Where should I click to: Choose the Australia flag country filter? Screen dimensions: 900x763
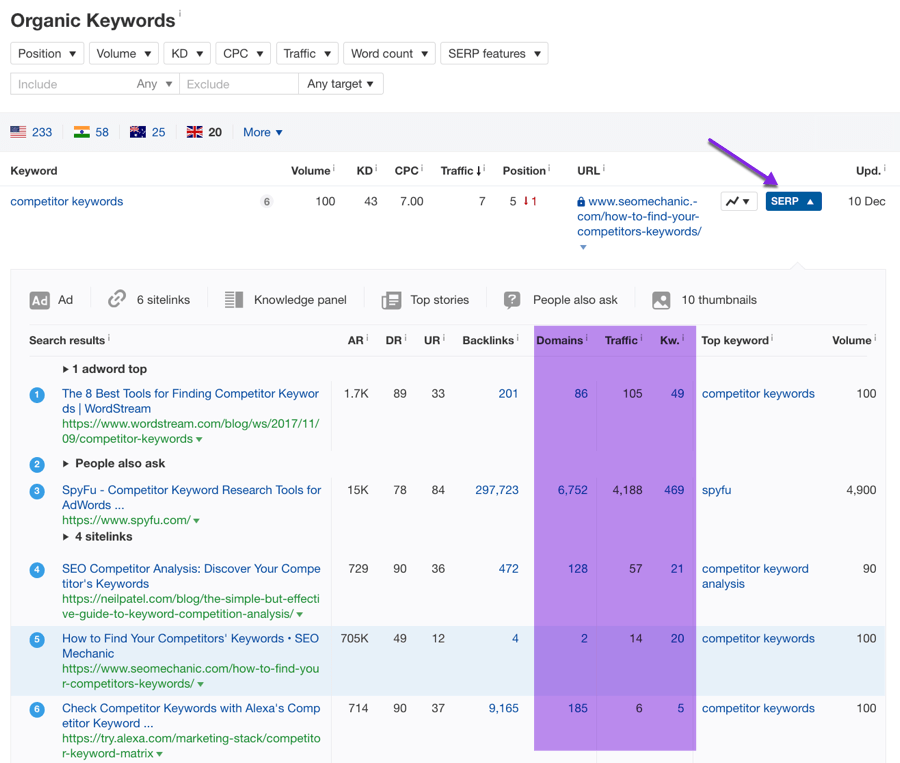tap(138, 132)
